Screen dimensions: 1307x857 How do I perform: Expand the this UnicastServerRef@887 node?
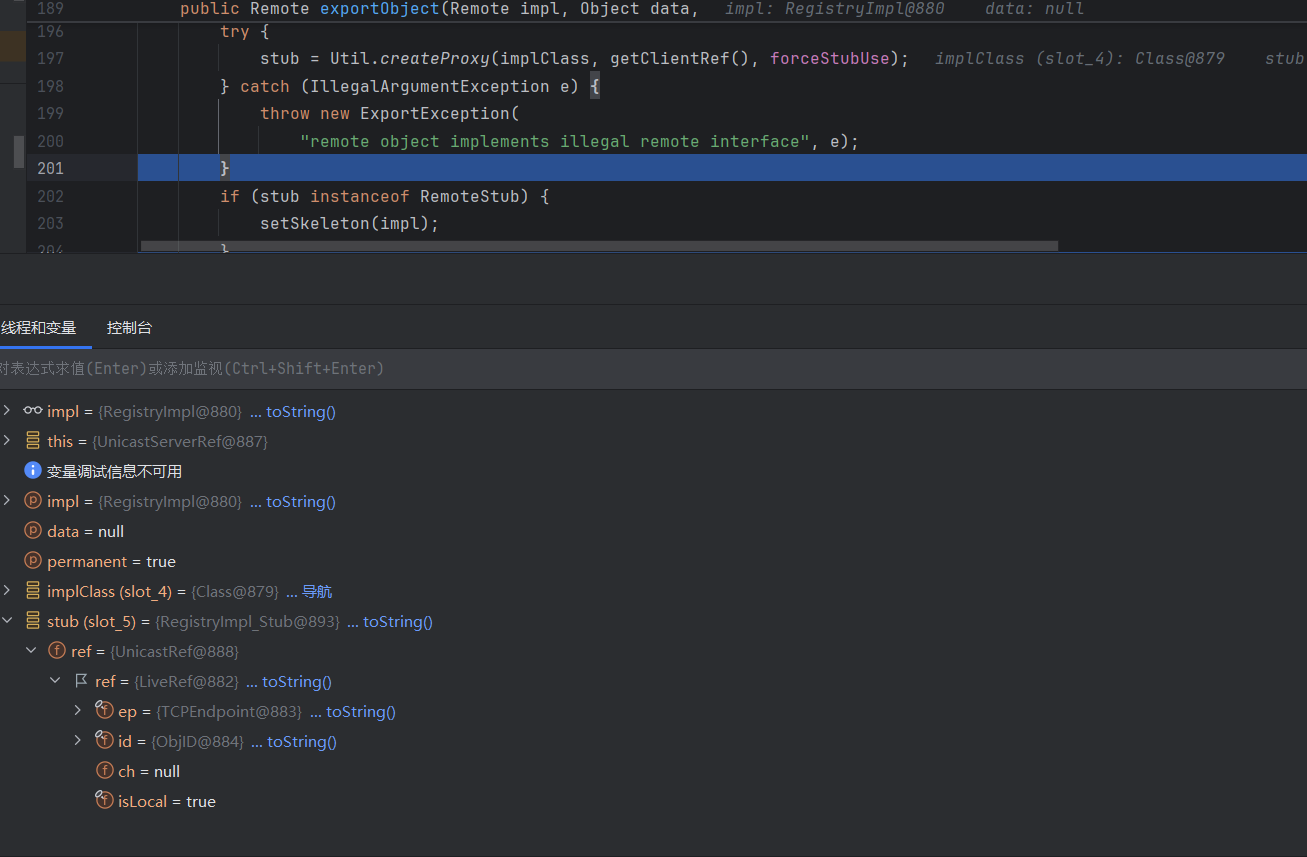8,441
